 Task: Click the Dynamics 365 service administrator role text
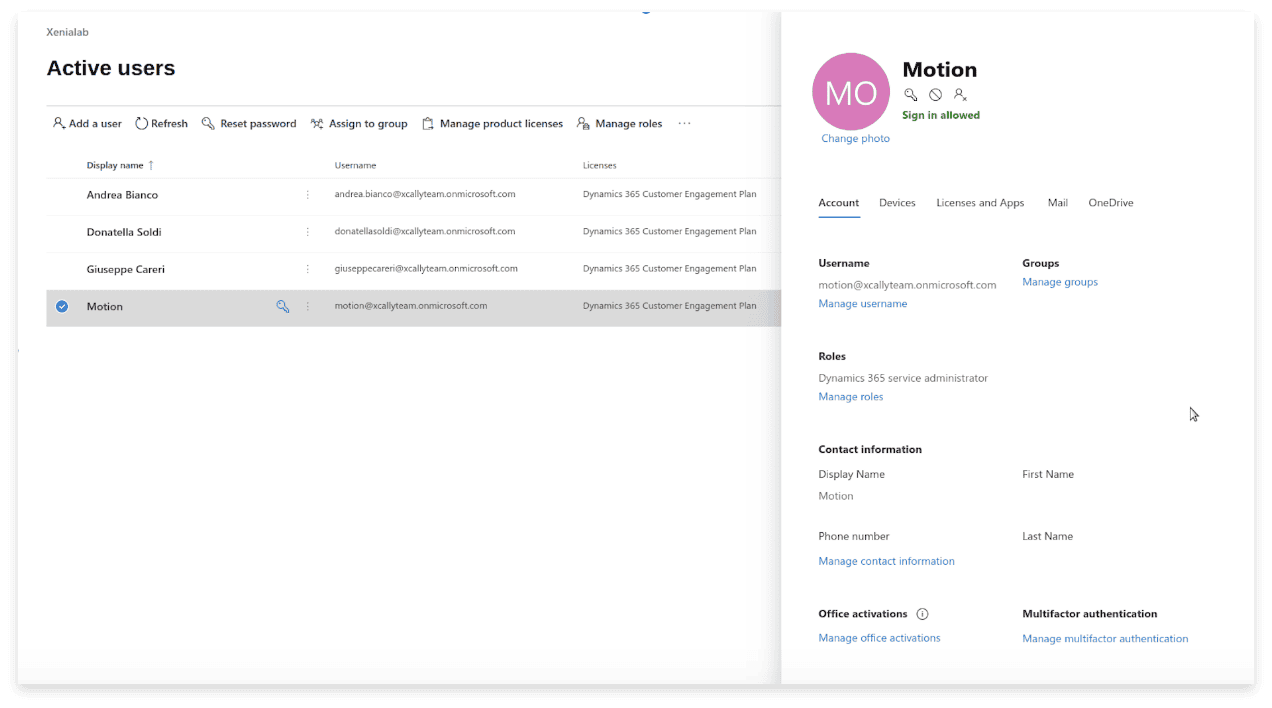[903, 379]
